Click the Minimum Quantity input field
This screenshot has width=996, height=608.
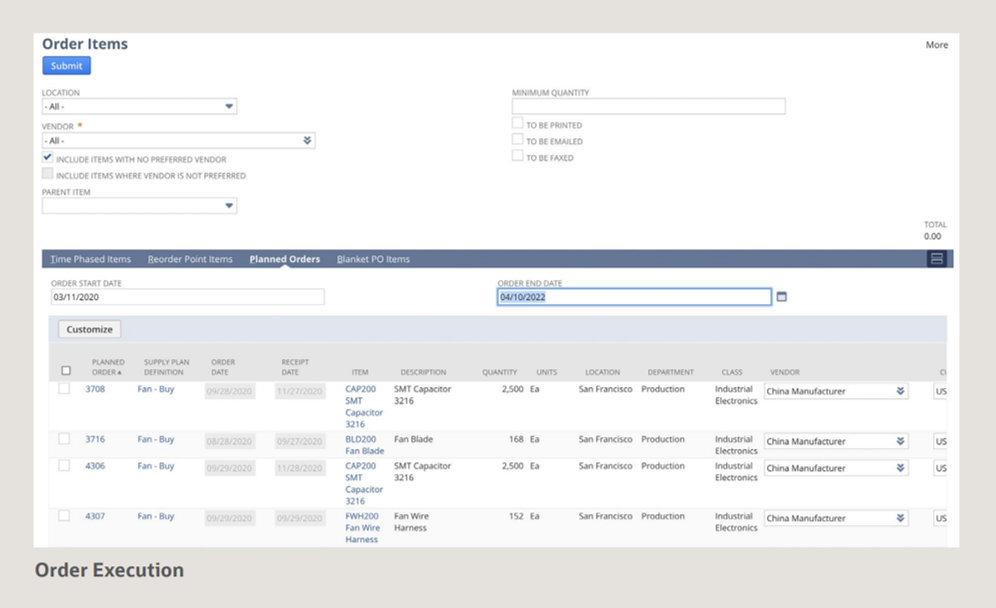click(x=649, y=106)
